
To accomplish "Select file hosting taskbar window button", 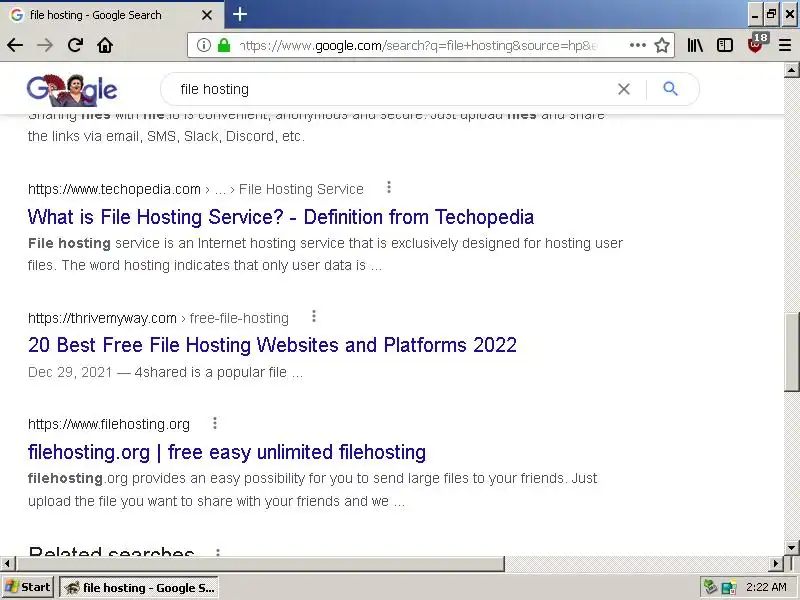I will click(x=139, y=588).
